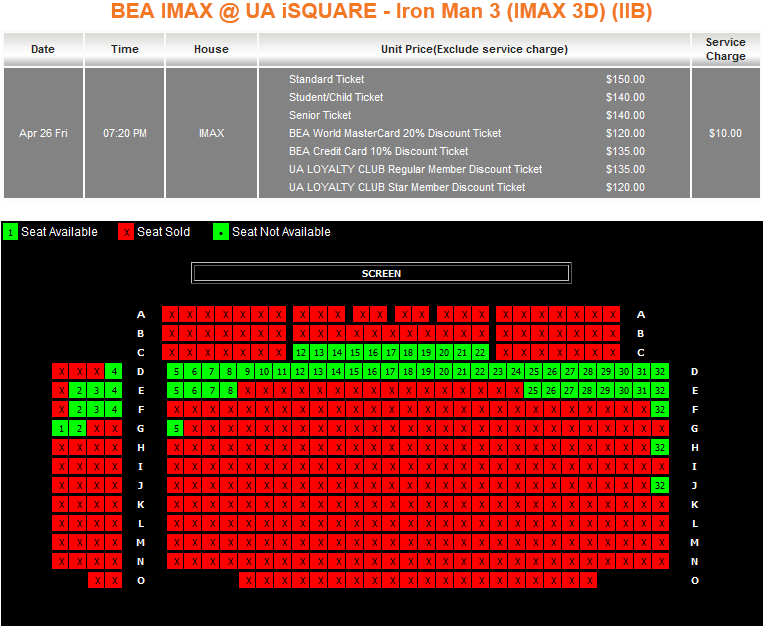Click 'UA LOYALTY CLUB Star Member Discount Ticket'
765x626 pixels.
coord(407,187)
